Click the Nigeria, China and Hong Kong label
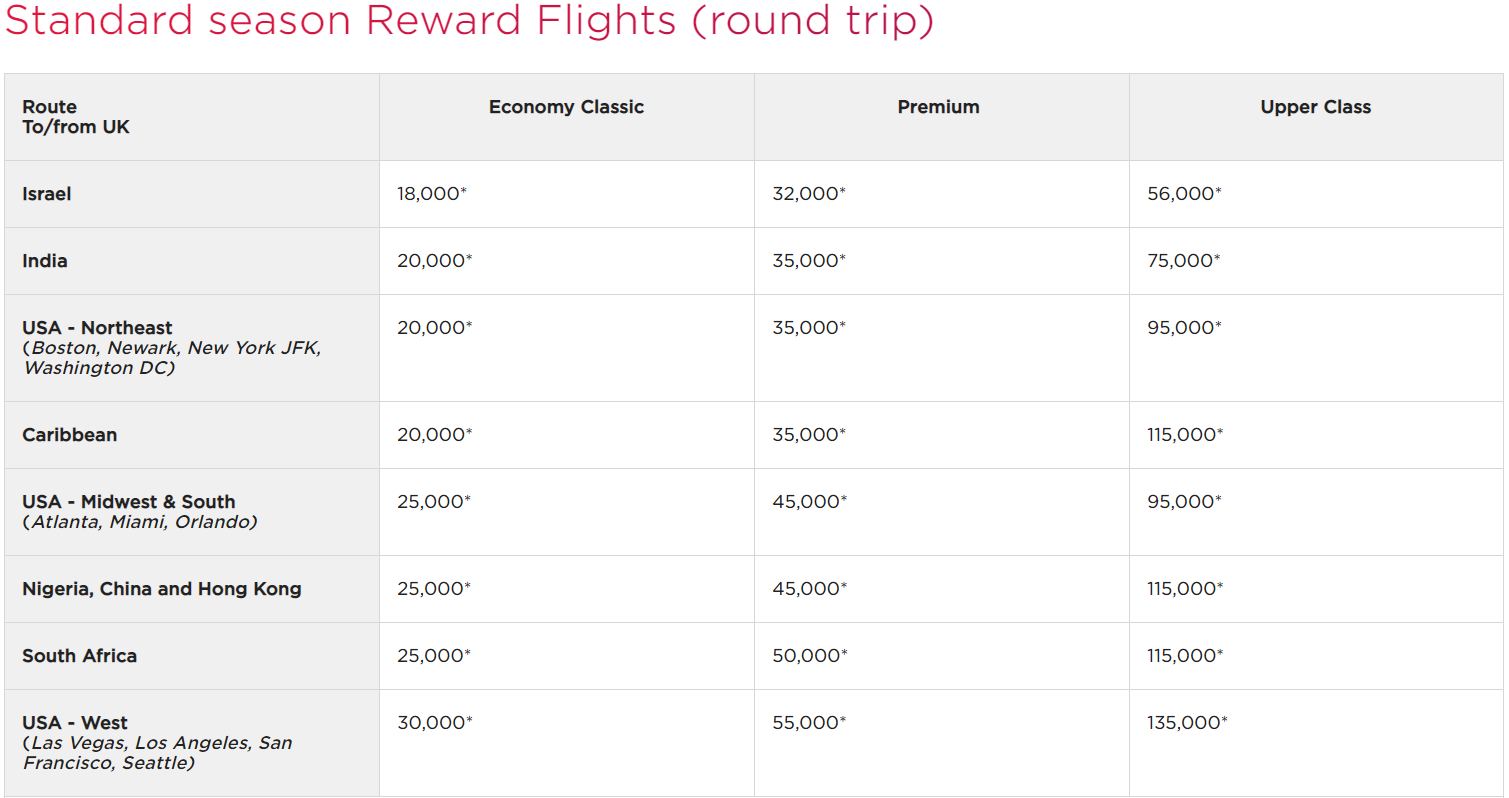Viewport: 1509px width, 798px height. click(x=162, y=589)
